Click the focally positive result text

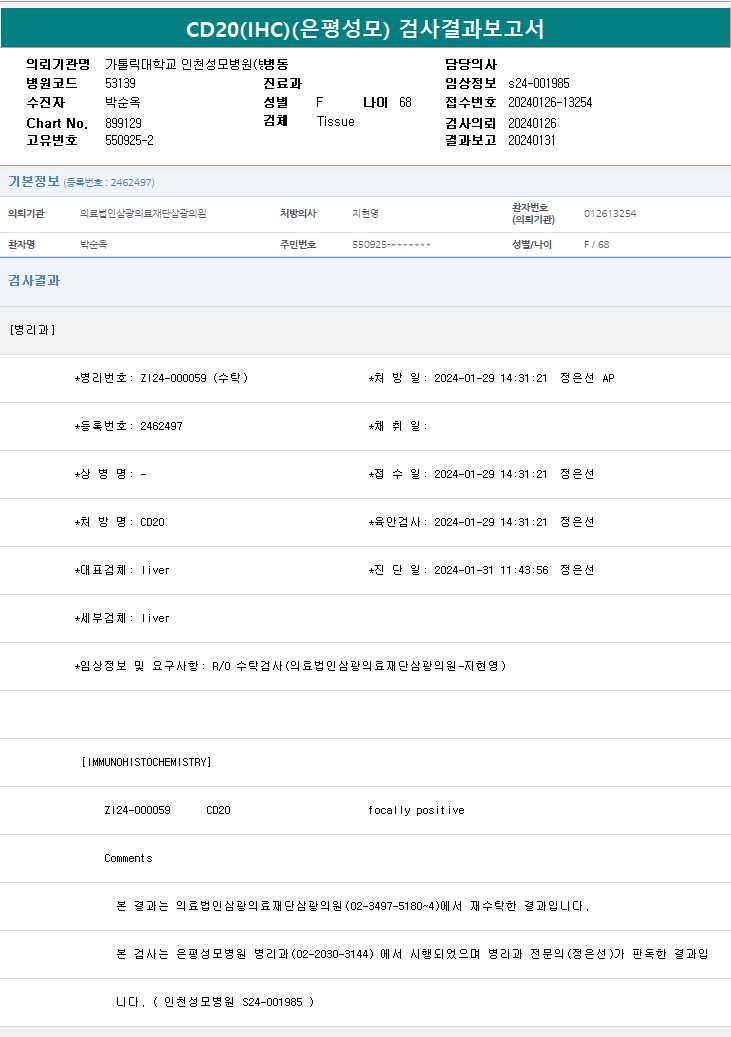415,810
